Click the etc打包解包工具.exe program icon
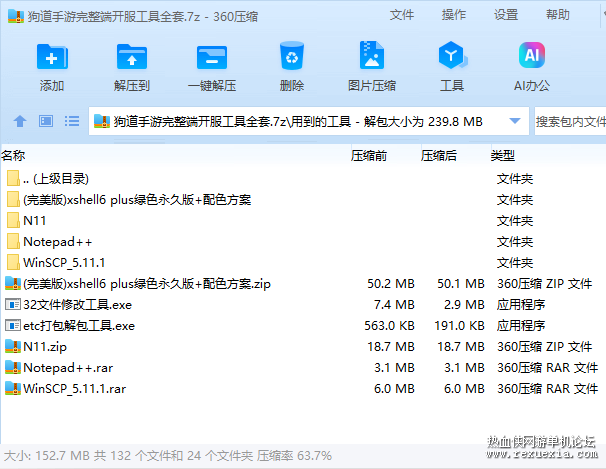The height and width of the screenshot is (469, 606). point(13,325)
